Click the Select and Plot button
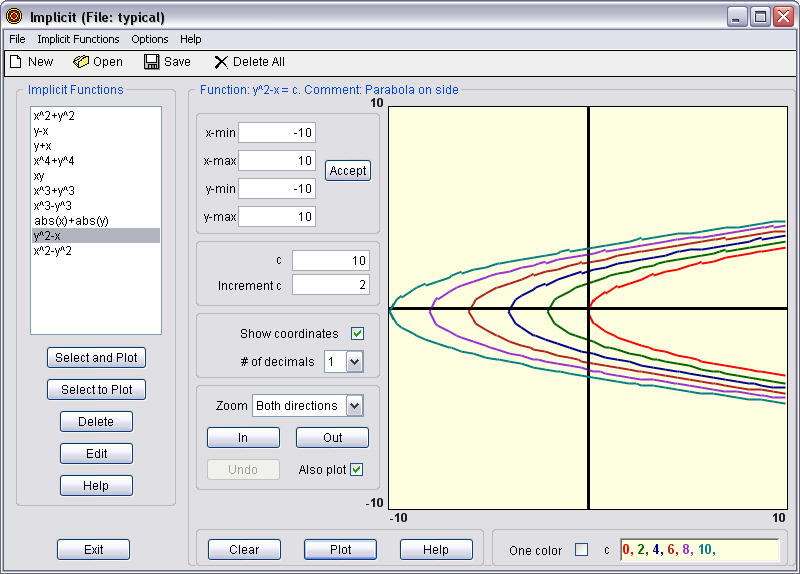 tap(96, 358)
